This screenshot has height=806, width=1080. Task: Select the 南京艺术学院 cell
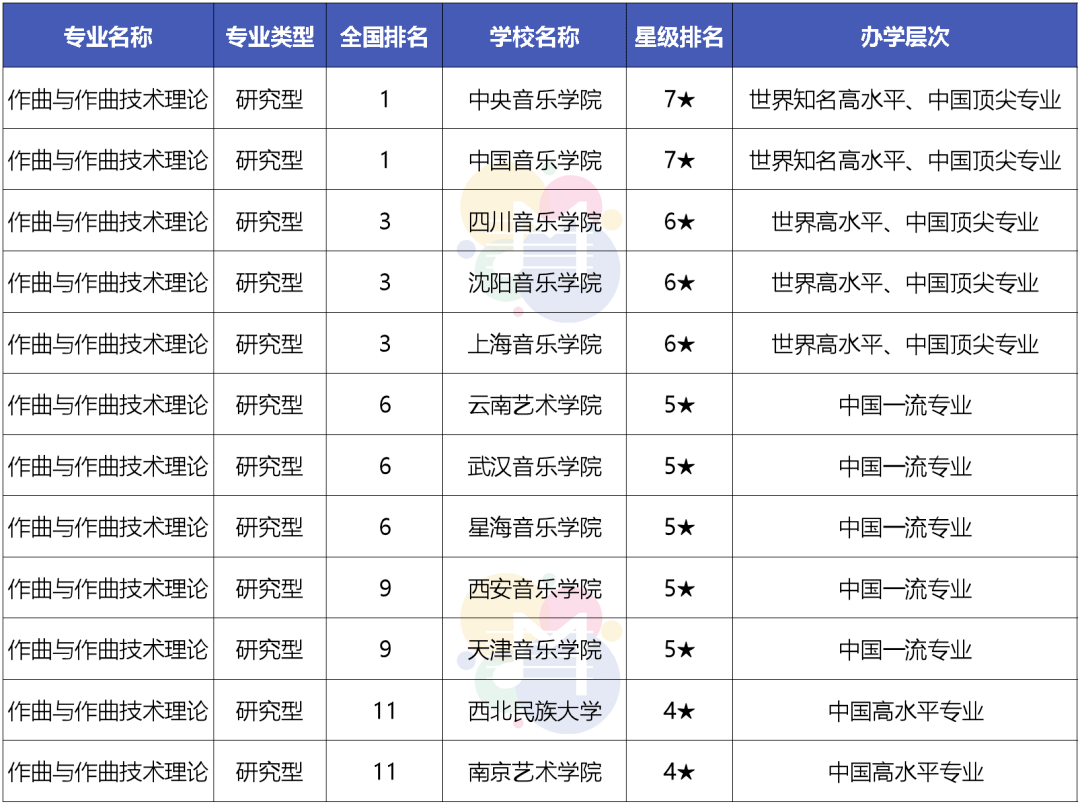[x=535, y=772]
